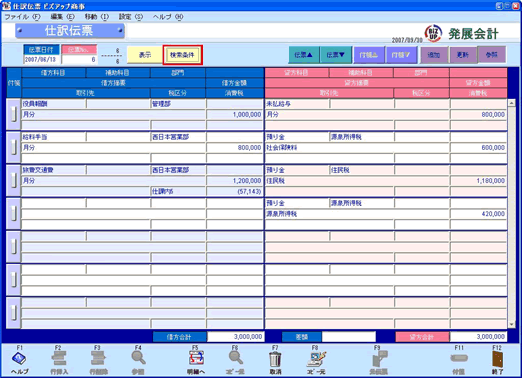Click the 検索条件 button
This screenshot has width=523, height=379.
click(182, 55)
